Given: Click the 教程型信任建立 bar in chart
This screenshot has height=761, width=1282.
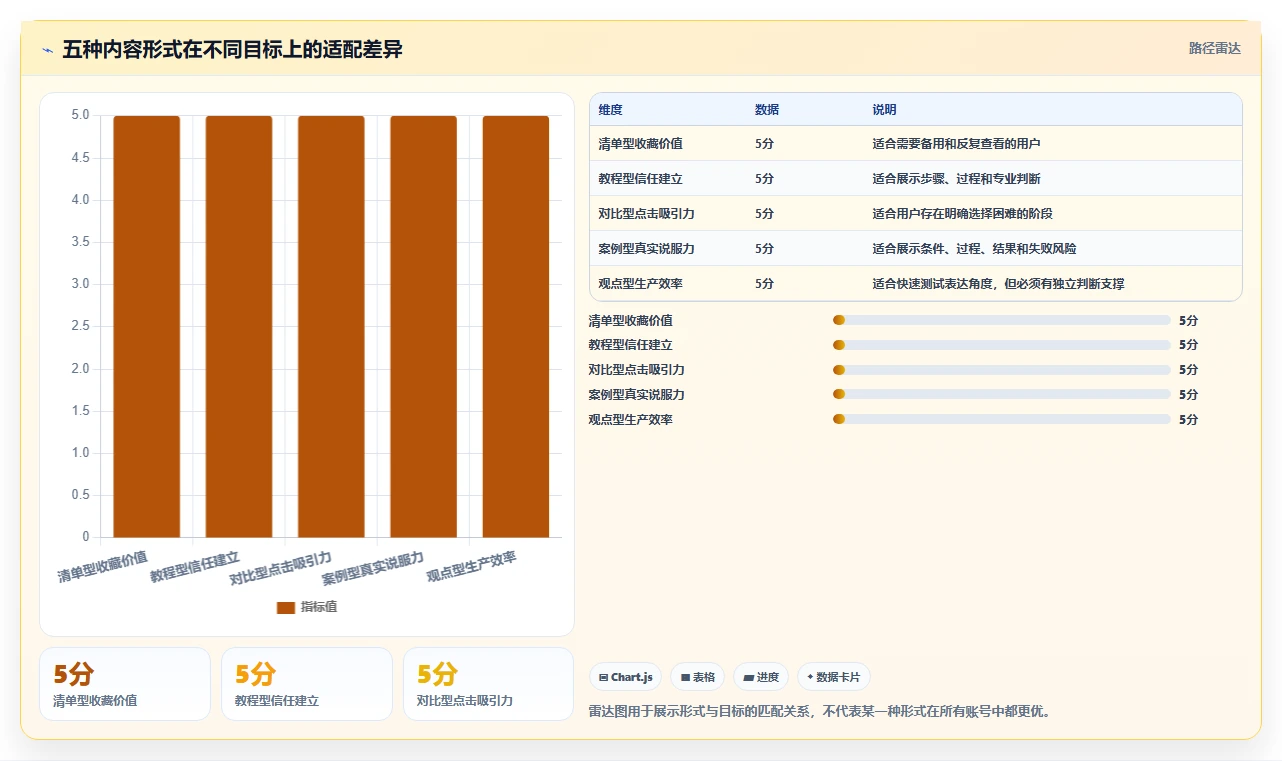Looking at the screenshot, I should 239,327.
